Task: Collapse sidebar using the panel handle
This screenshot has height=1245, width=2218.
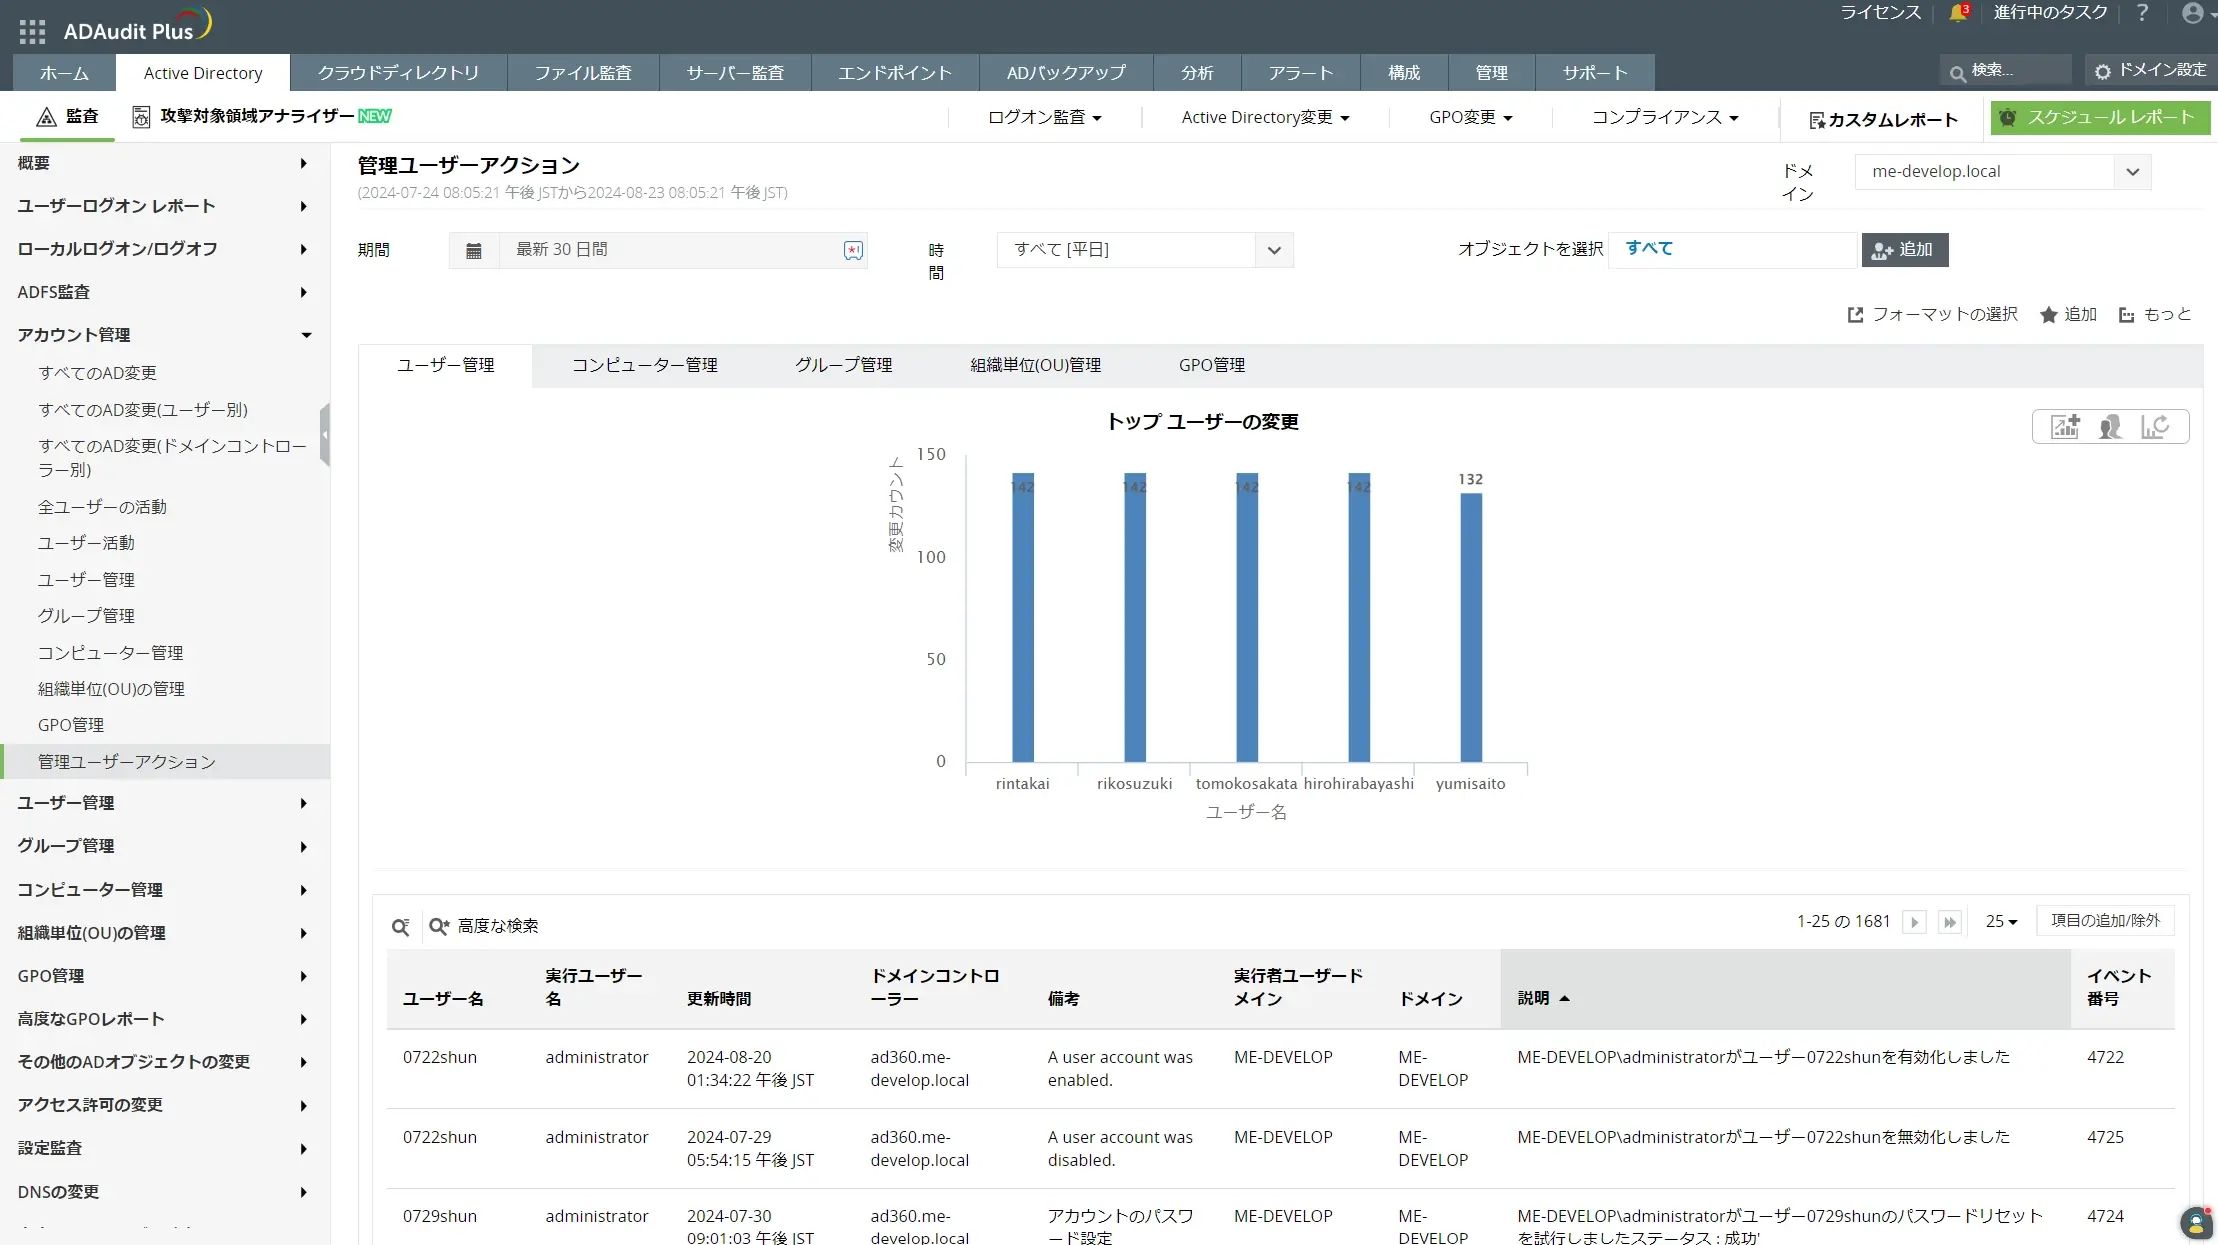Action: (x=324, y=435)
